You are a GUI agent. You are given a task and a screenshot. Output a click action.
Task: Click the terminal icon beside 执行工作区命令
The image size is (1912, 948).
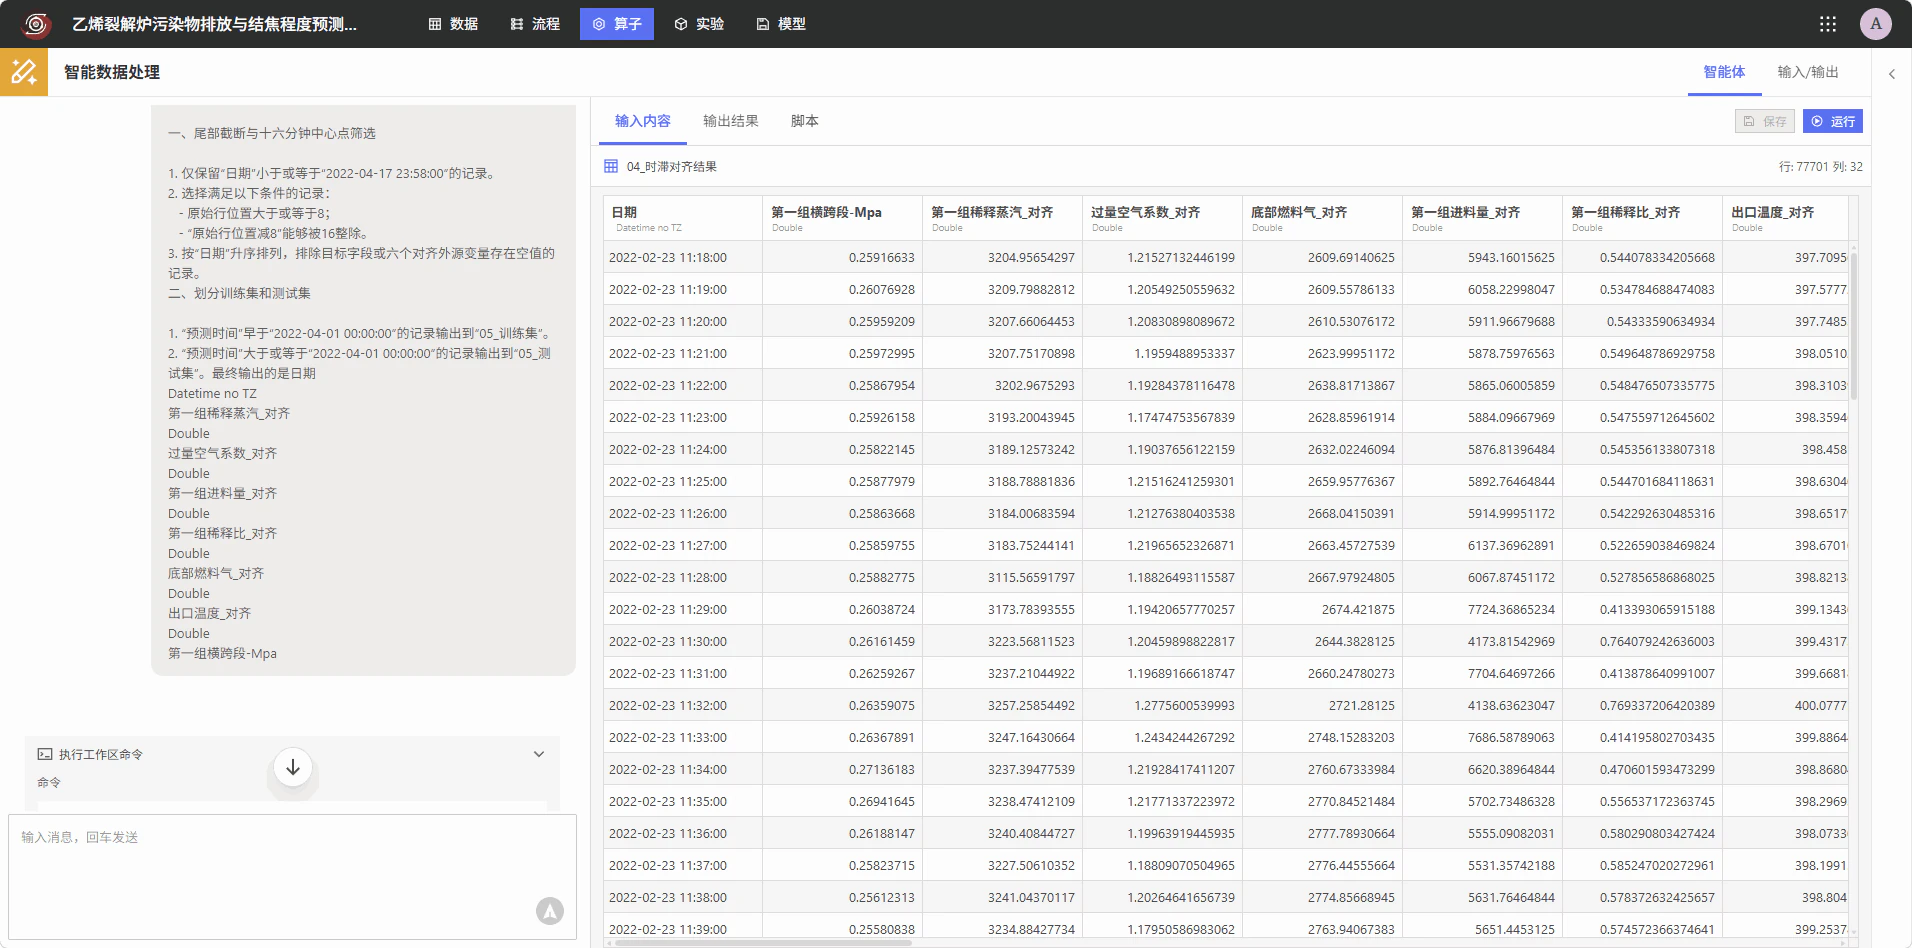pos(45,754)
